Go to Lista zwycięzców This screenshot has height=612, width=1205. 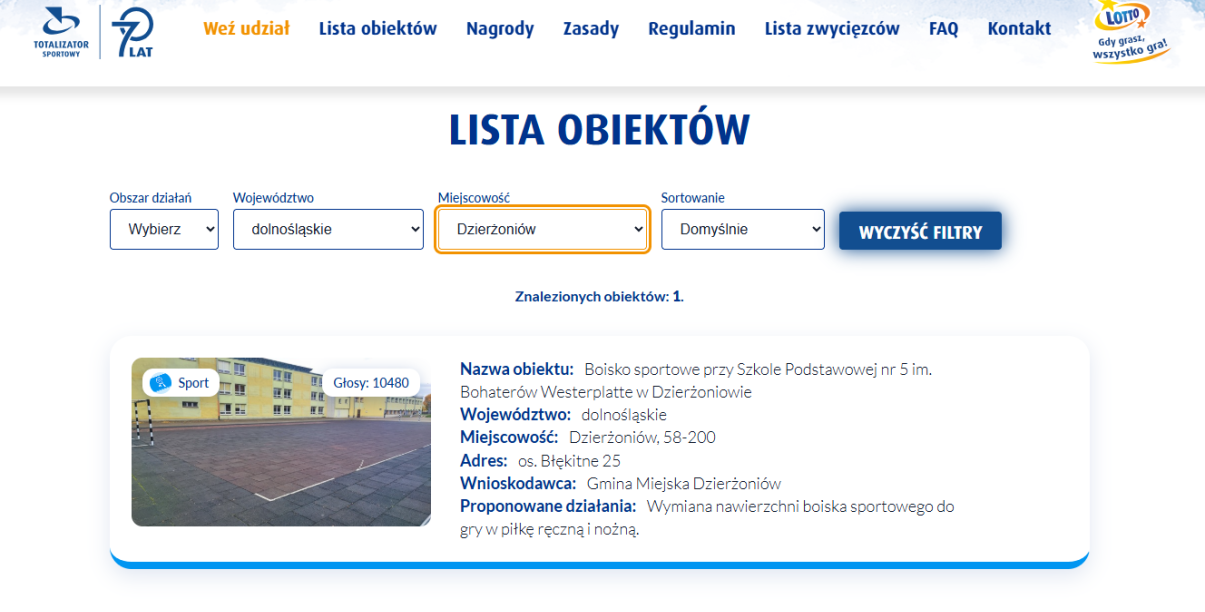831,28
